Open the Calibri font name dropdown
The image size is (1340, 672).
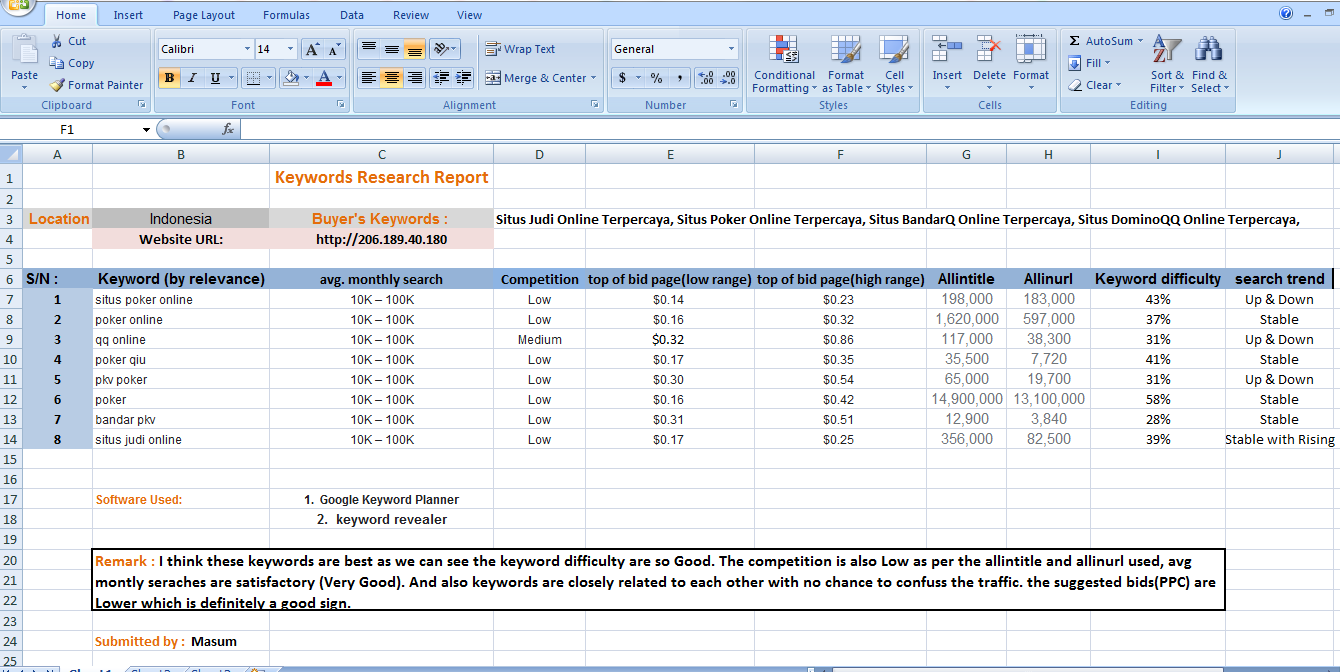[x=247, y=49]
